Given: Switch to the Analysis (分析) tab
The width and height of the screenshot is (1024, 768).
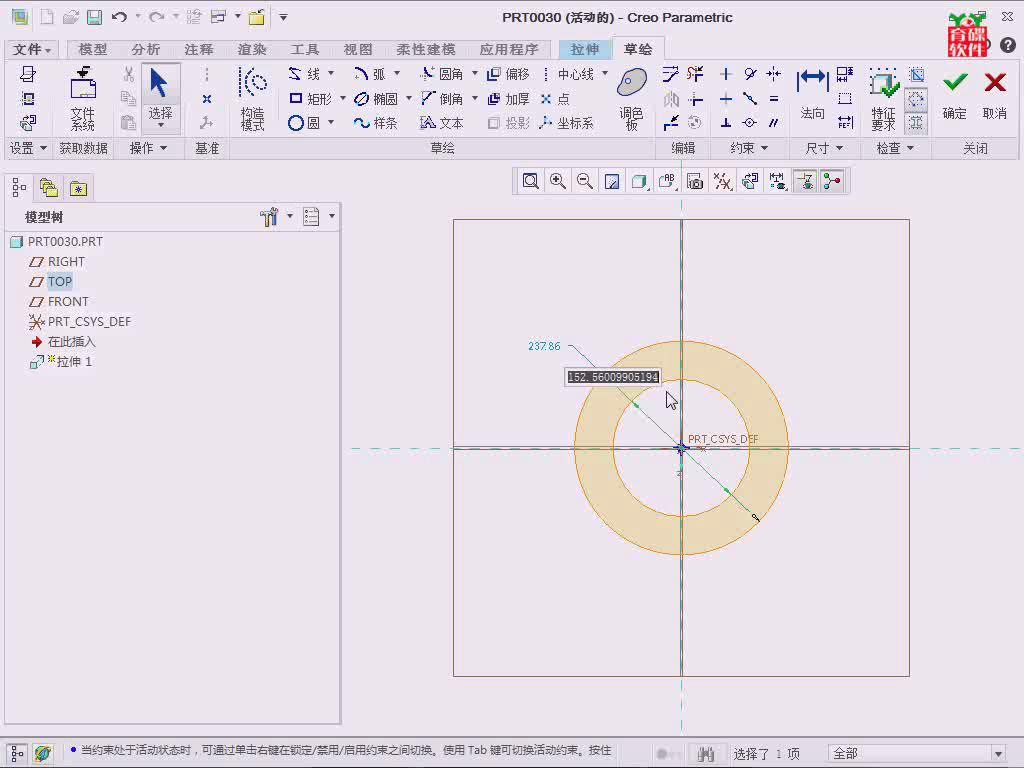Looking at the screenshot, I should point(145,49).
